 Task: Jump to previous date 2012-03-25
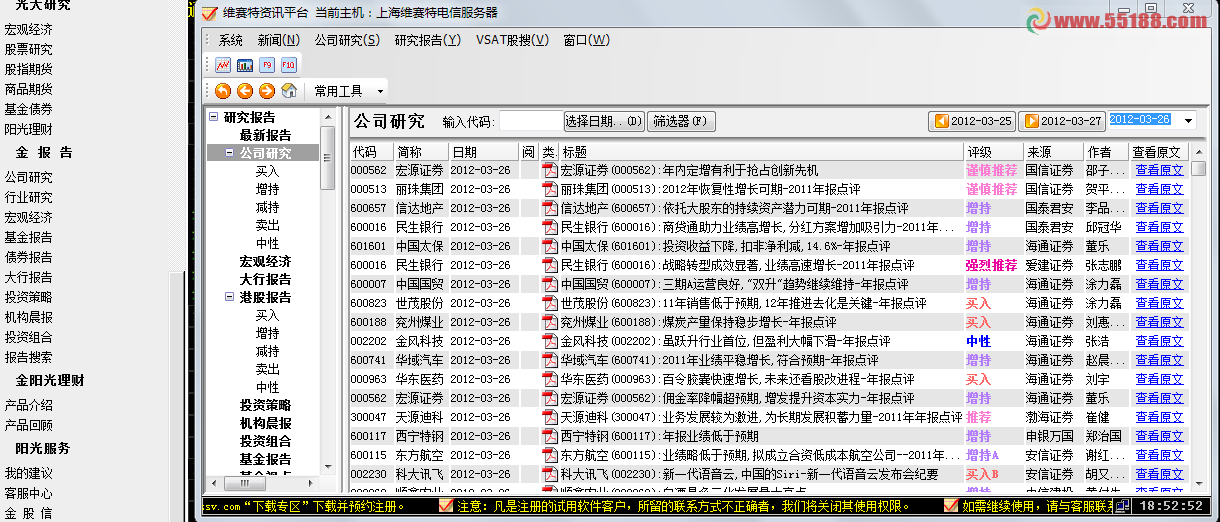coord(972,121)
